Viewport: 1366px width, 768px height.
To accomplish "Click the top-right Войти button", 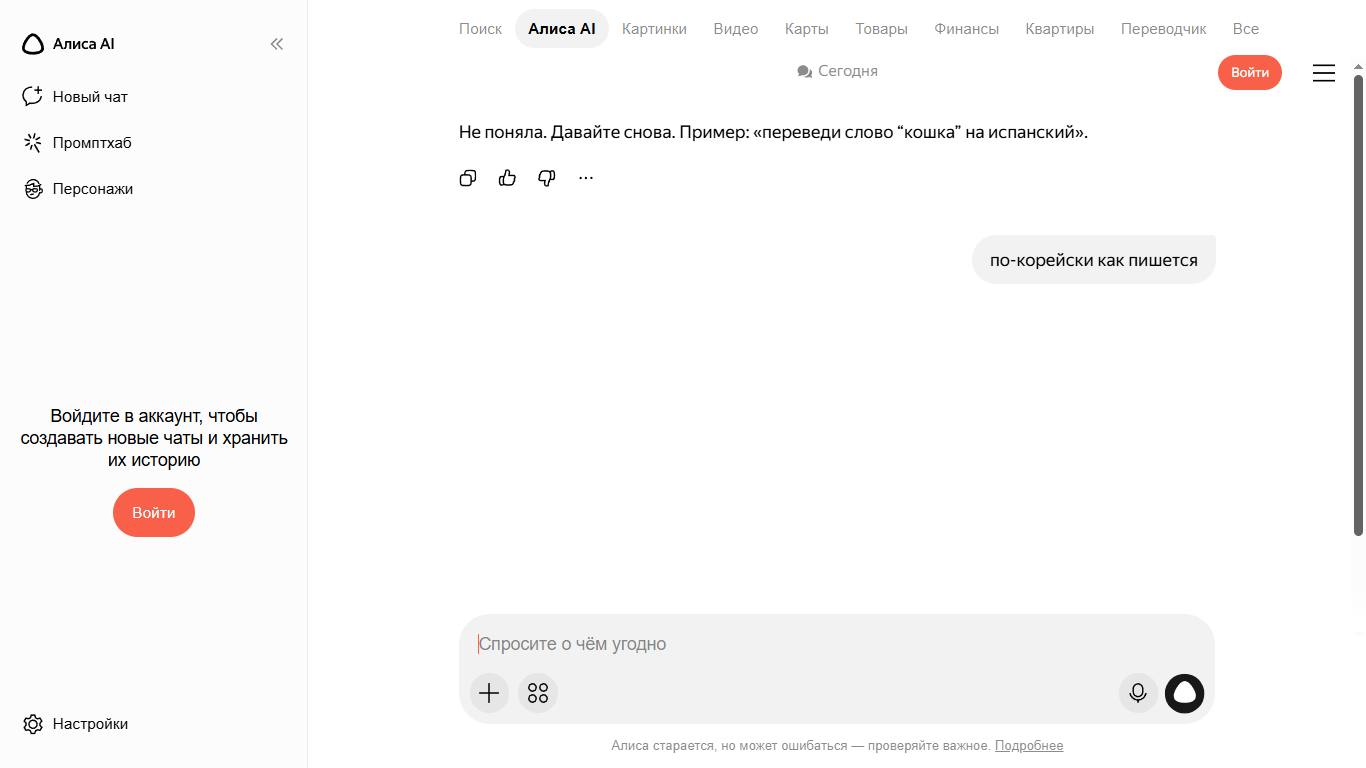I will point(1250,72).
